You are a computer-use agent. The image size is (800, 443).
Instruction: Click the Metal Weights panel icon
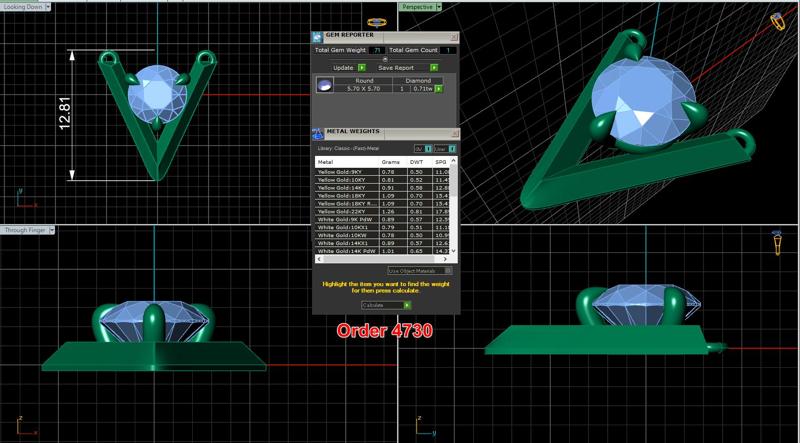pyautogui.click(x=318, y=135)
